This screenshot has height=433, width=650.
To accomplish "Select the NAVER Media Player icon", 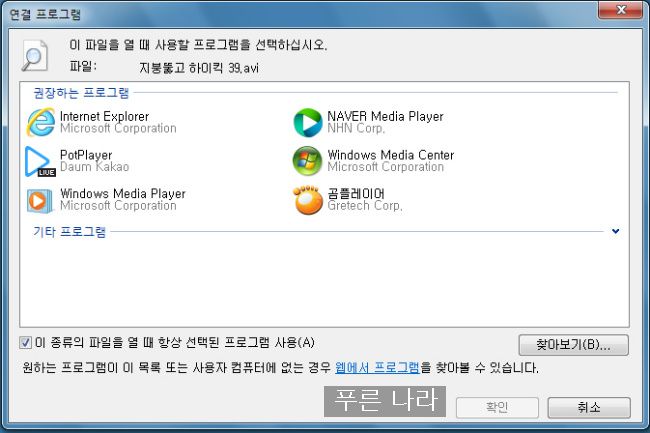I will (308, 122).
